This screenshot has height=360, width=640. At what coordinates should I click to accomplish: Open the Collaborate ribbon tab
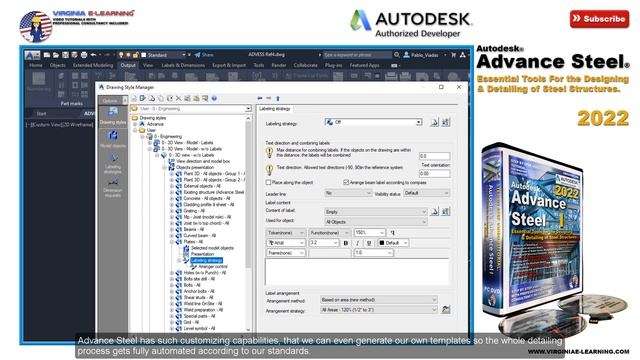tap(305, 65)
